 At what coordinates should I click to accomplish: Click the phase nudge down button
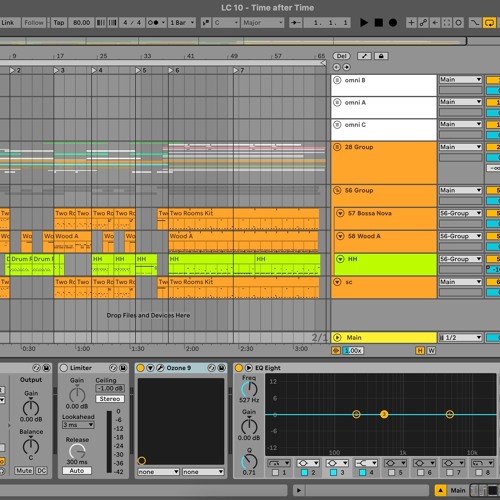point(100,23)
